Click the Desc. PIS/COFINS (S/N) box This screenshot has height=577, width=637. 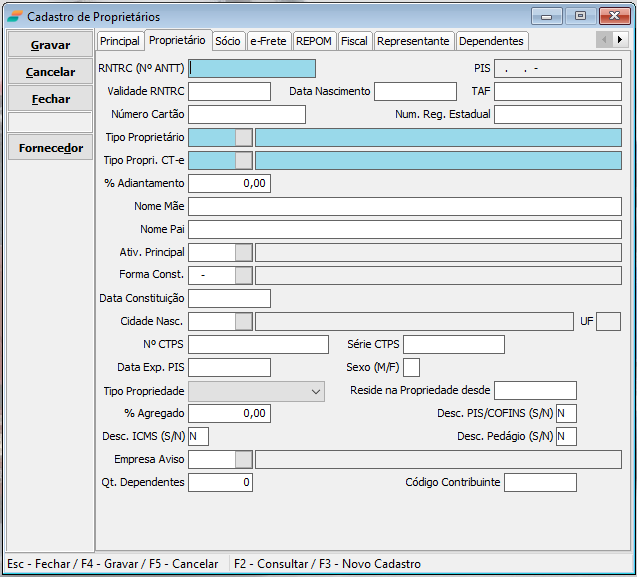(x=566, y=413)
